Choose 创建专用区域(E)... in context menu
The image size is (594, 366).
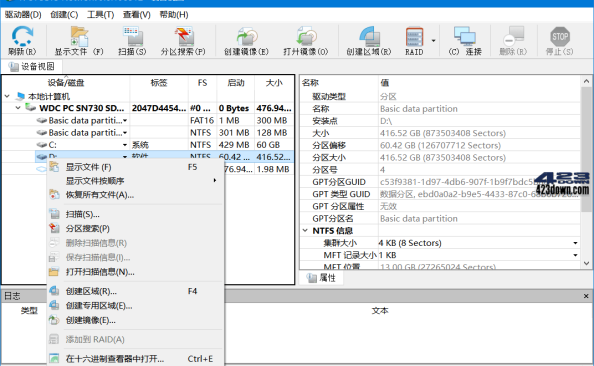coord(136,305)
